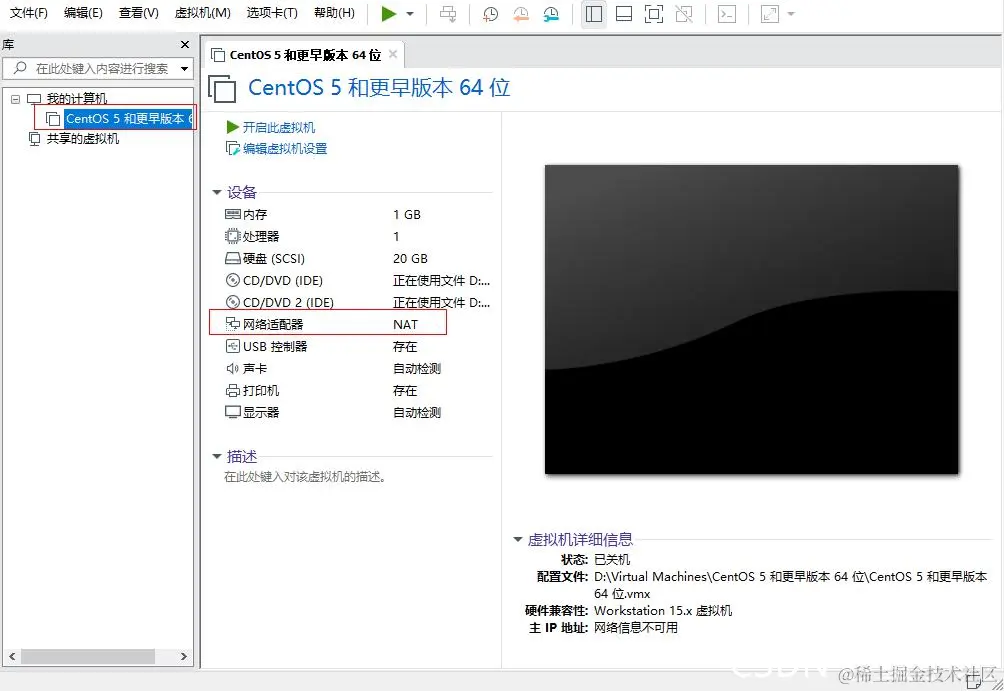Viewport: 1004px width, 691px height.
Task: Open the 编辑(E) menu
Action: point(83,13)
